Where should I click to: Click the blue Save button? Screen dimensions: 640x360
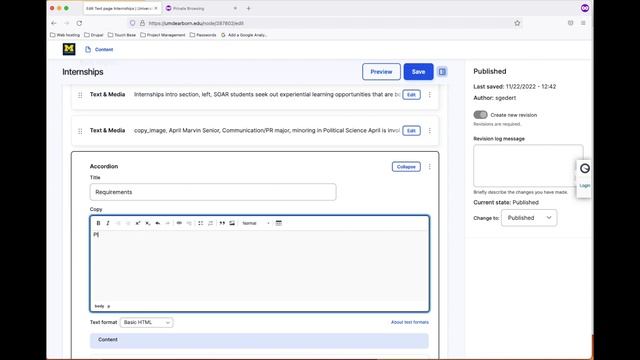click(418, 72)
